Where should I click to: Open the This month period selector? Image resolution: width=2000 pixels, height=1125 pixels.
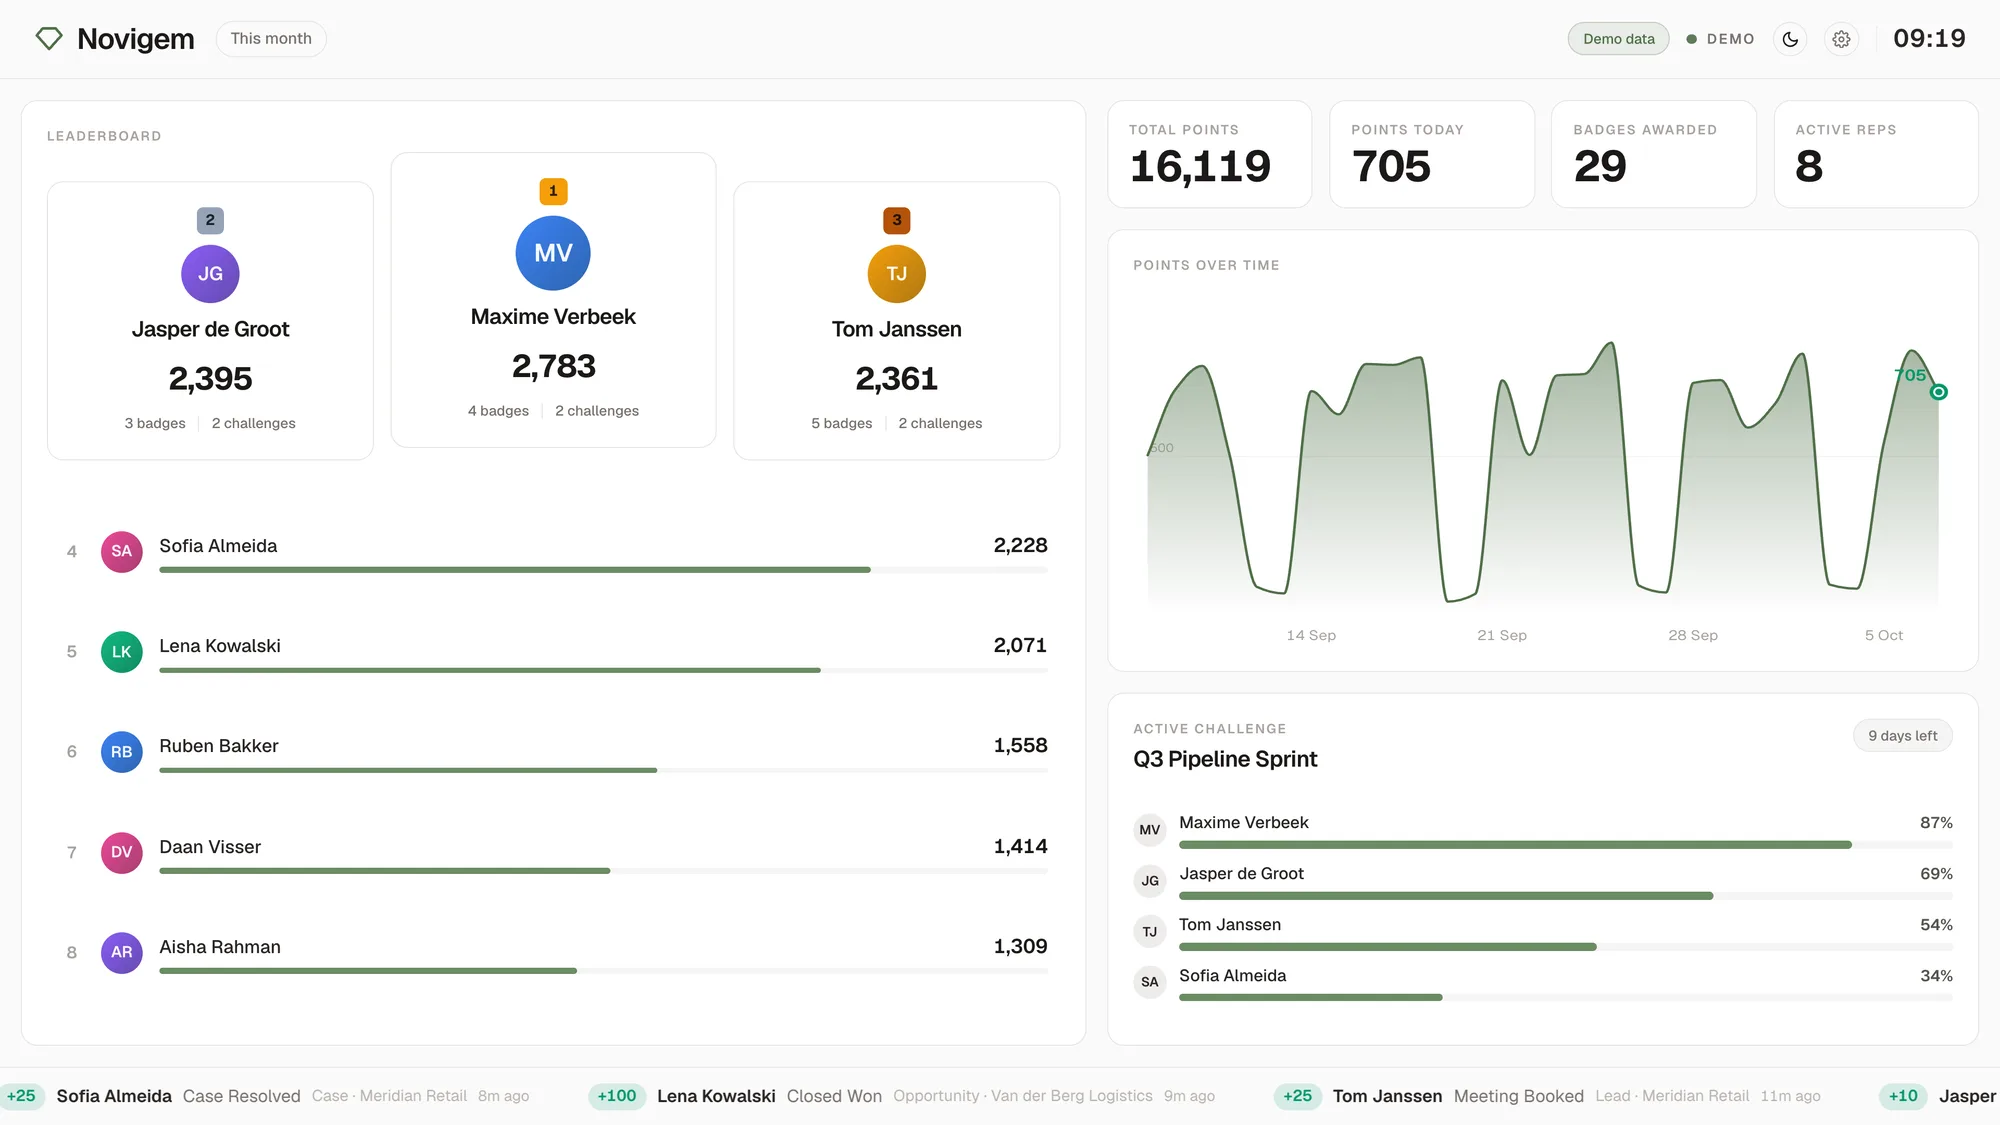[x=271, y=39]
